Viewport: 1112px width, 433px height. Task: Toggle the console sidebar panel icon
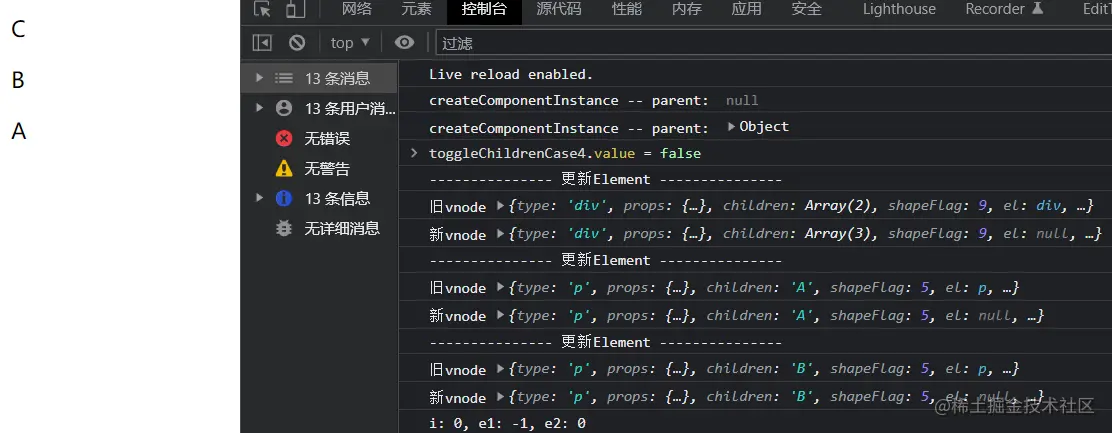pyautogui.click(x=262, y=43)
